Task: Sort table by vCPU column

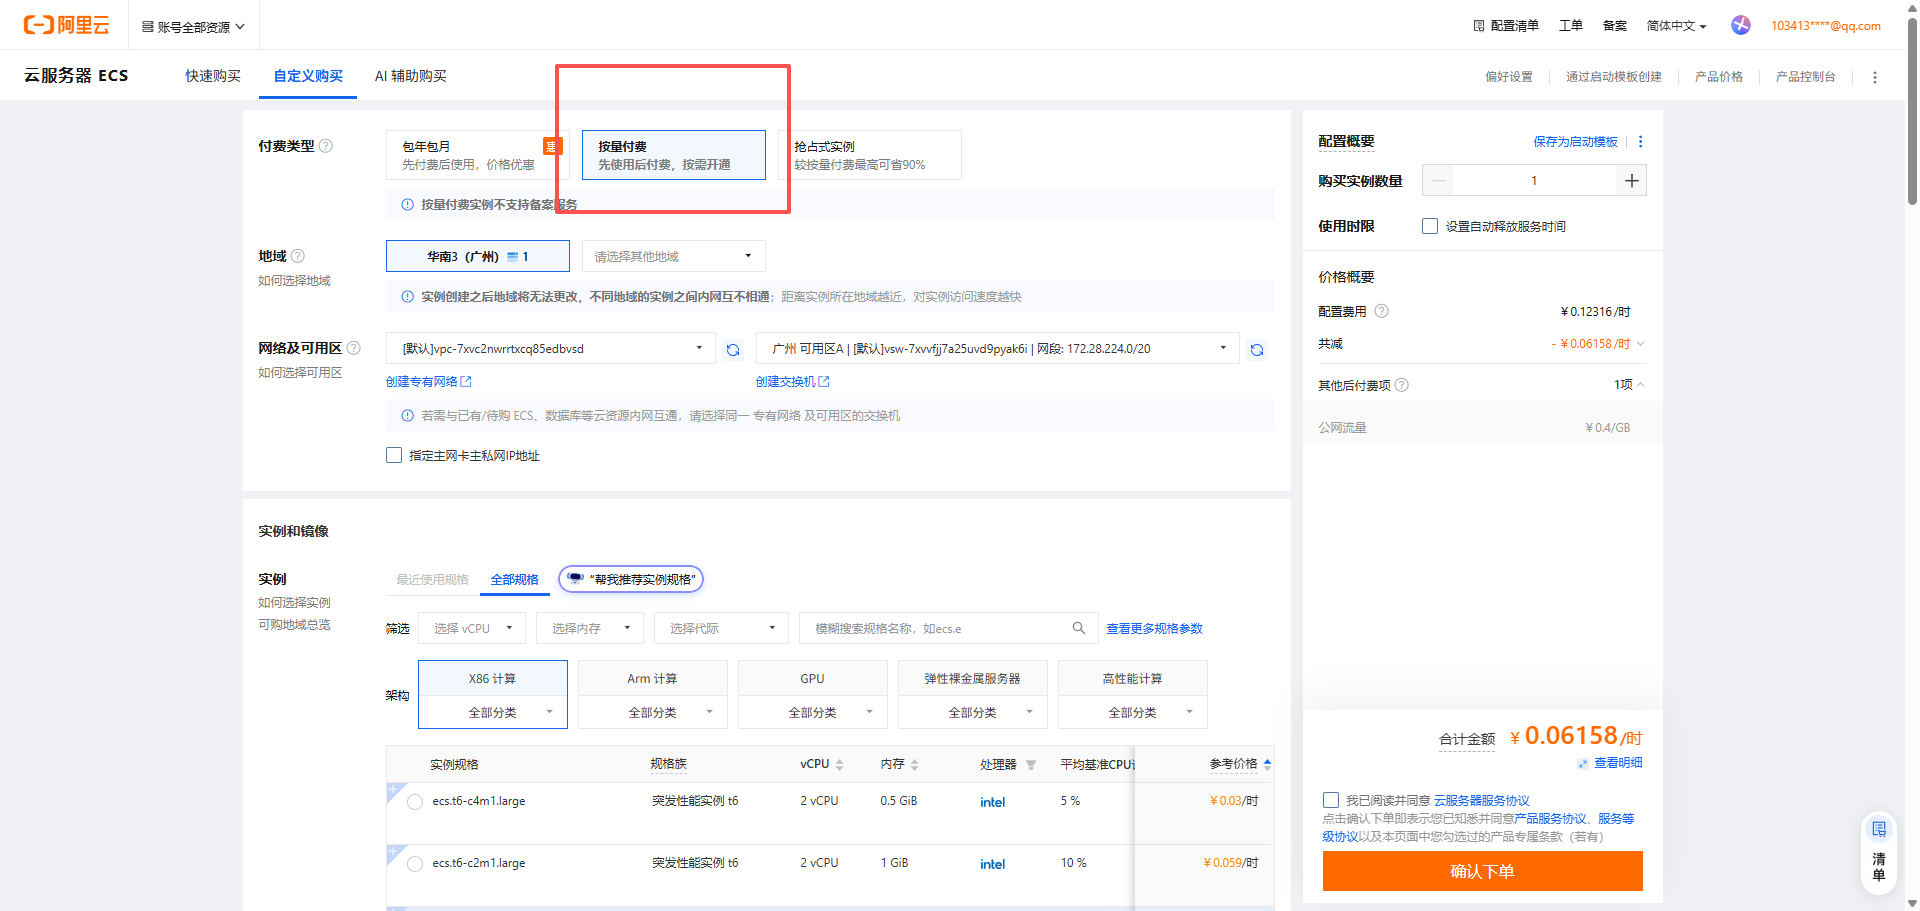Action: 840,765
